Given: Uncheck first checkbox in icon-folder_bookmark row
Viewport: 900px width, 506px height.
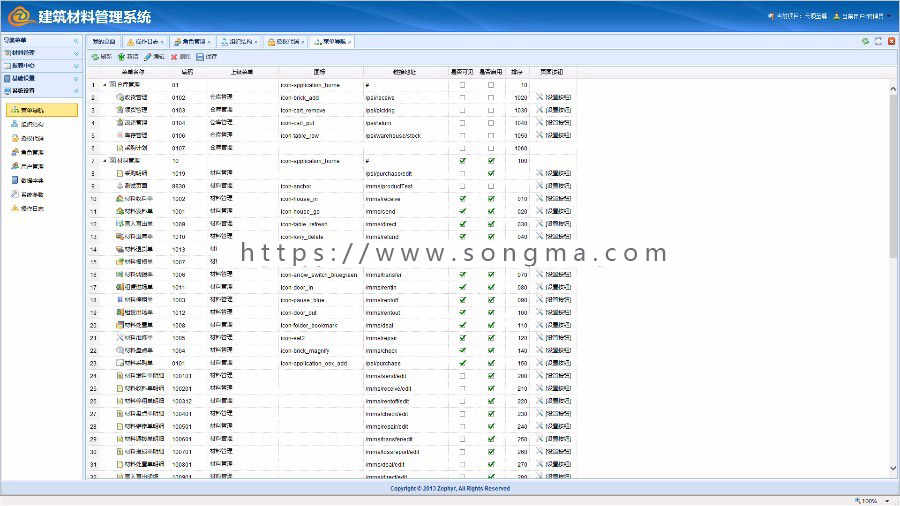Looking at the screenshot, I should click(463, 325).
